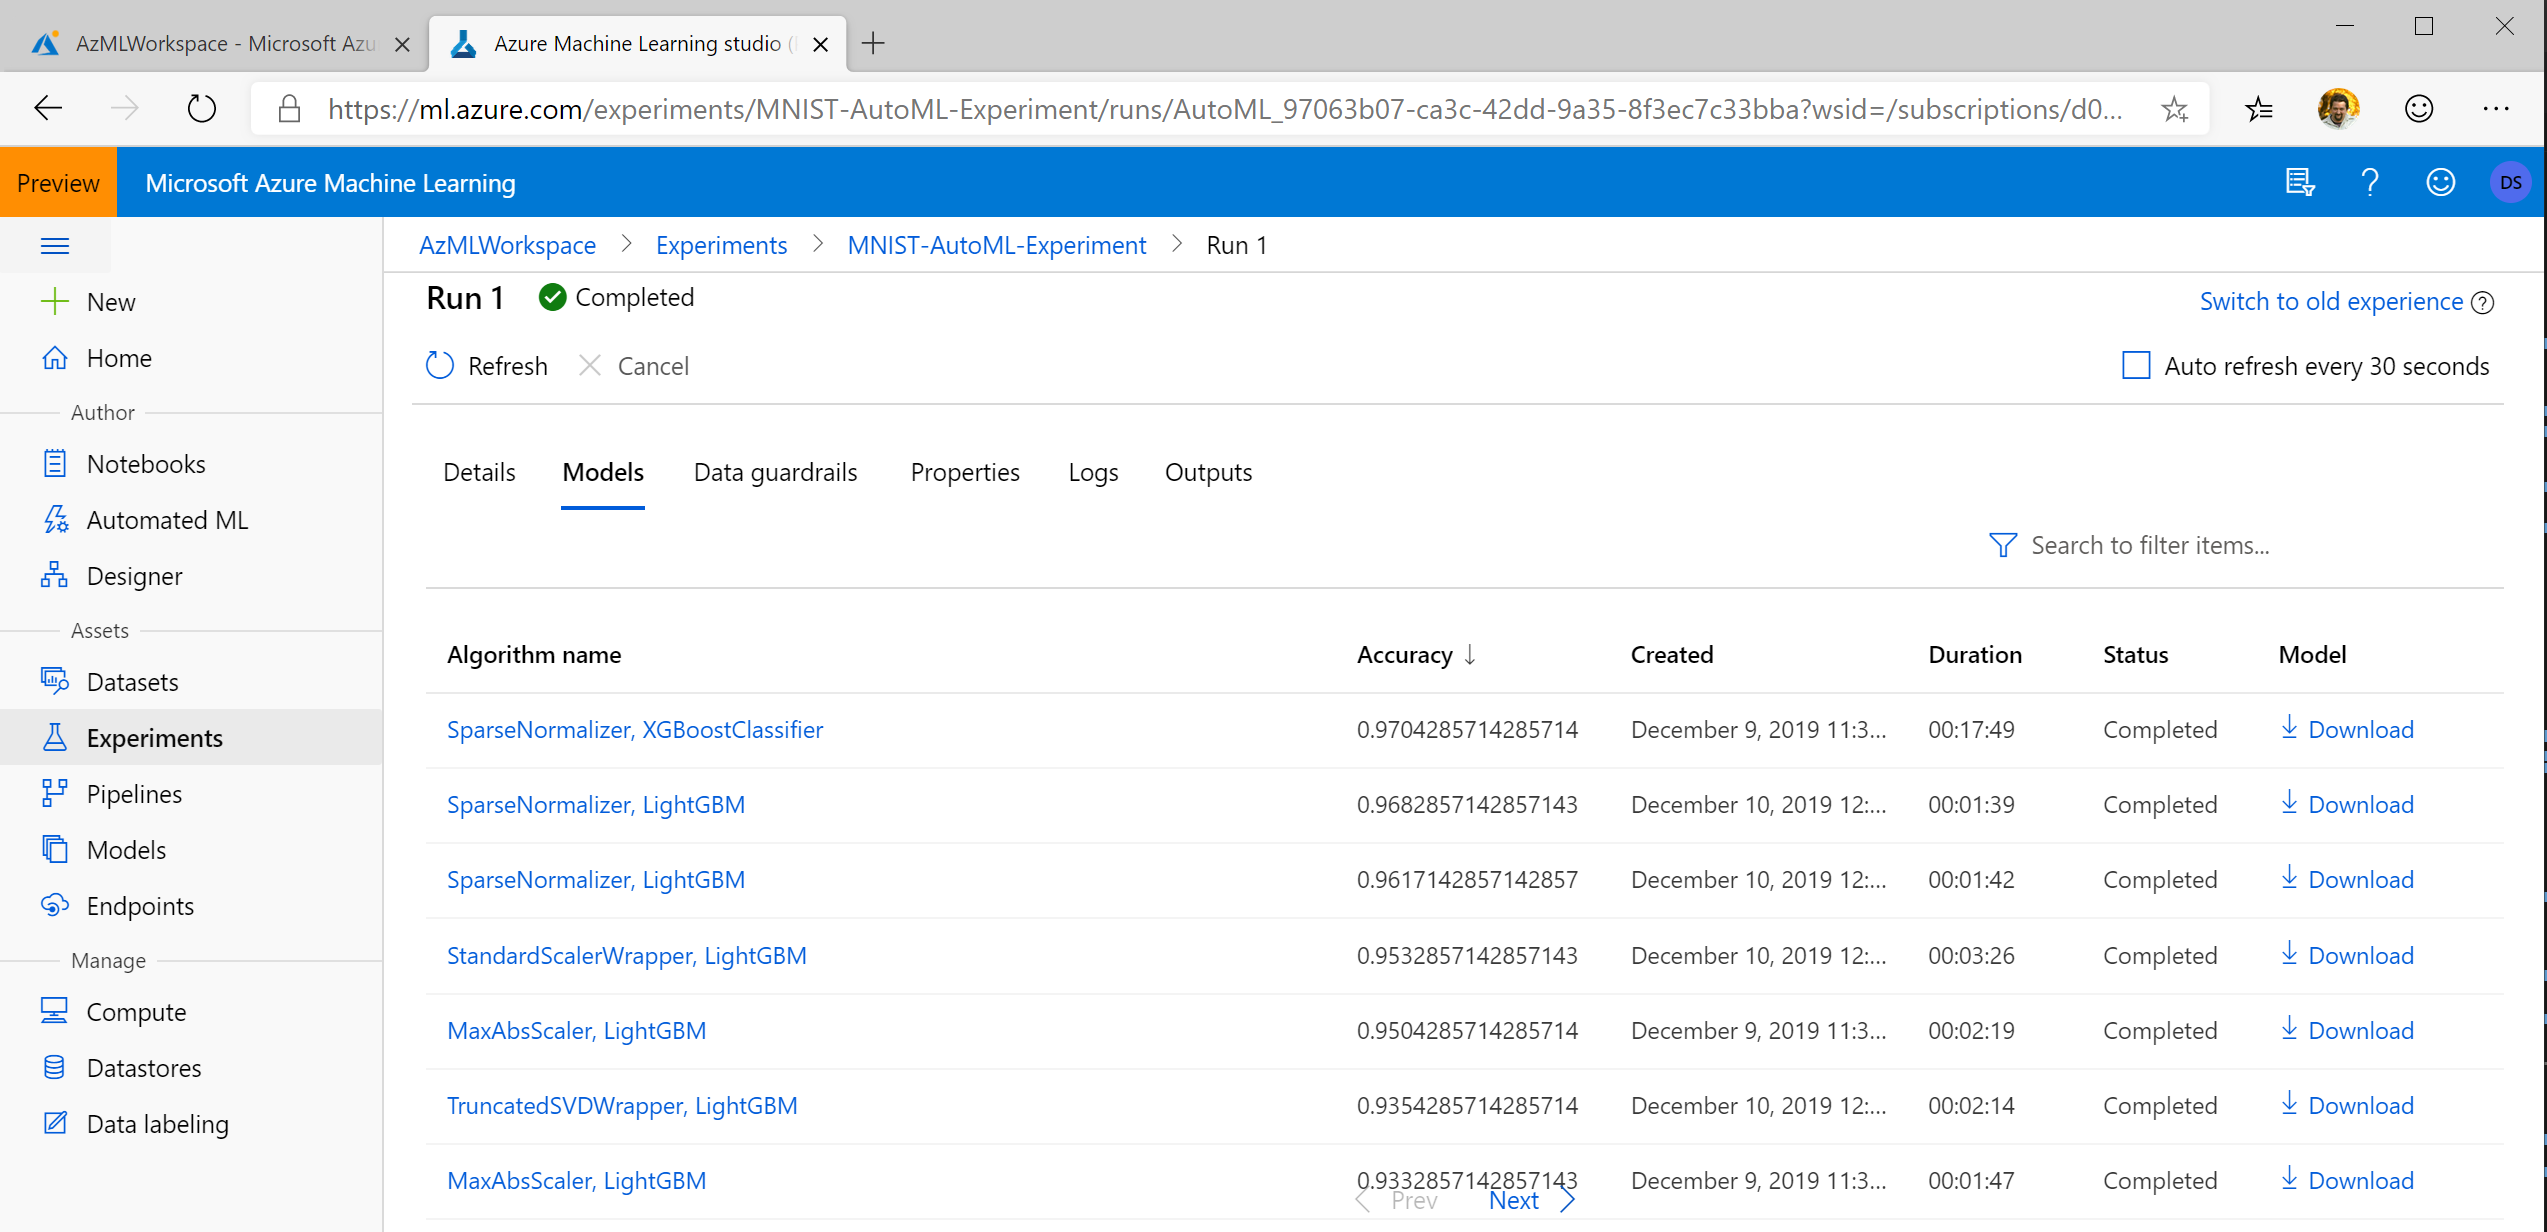Open the Outputs tab

pos(1208,472)
